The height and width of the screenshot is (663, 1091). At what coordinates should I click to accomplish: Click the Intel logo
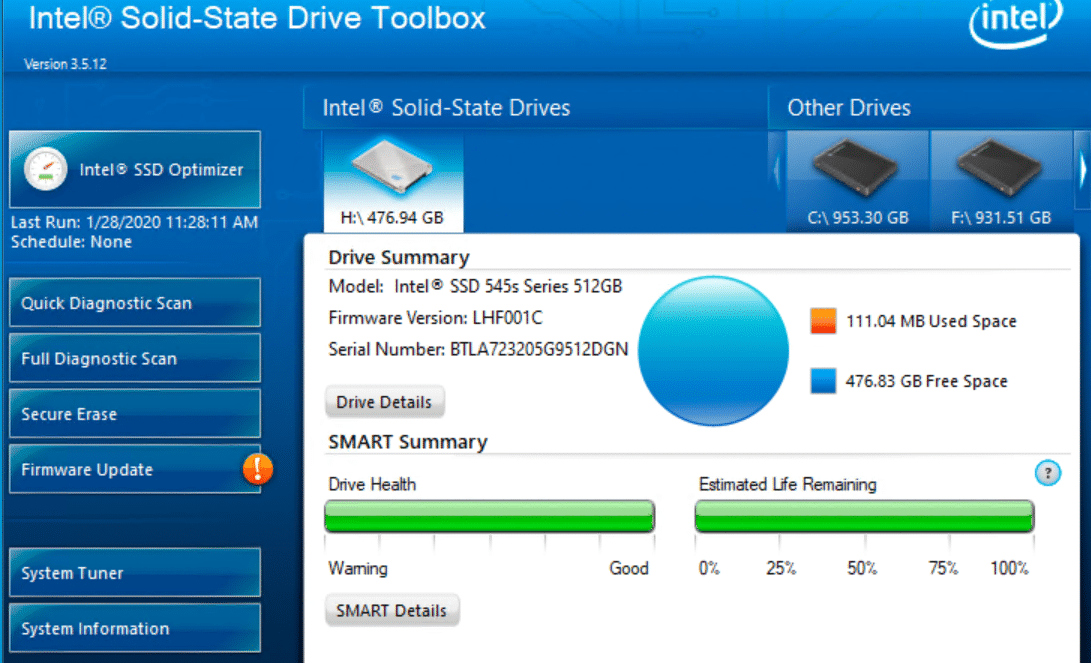(1016, 23)
